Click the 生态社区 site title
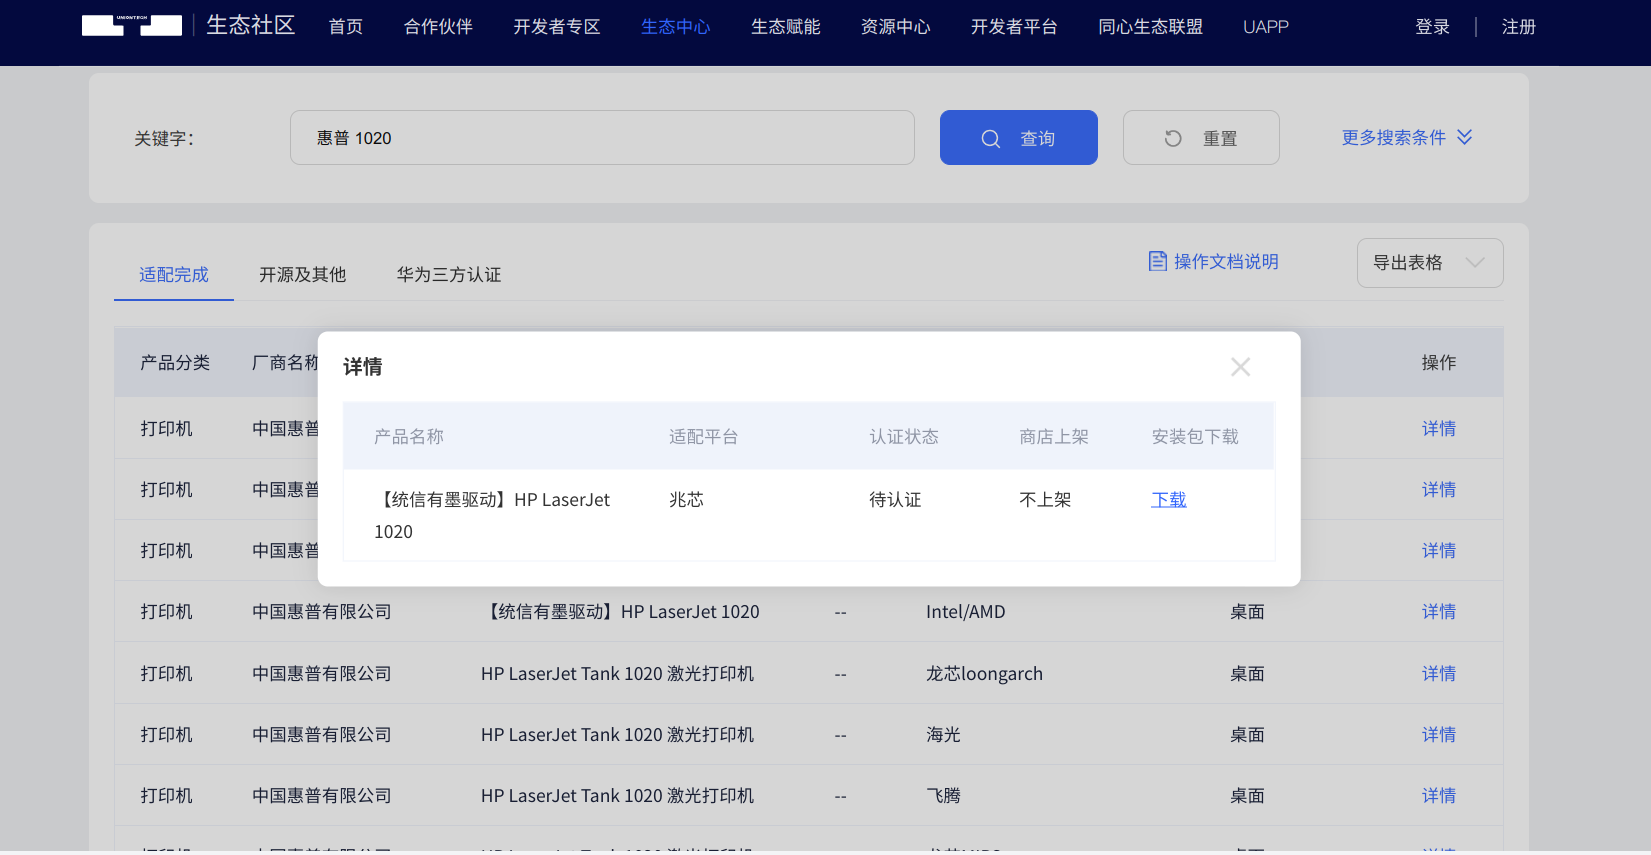Viewport: 1651px width, 855px height. pyautogui.click(x=251, y=25)
